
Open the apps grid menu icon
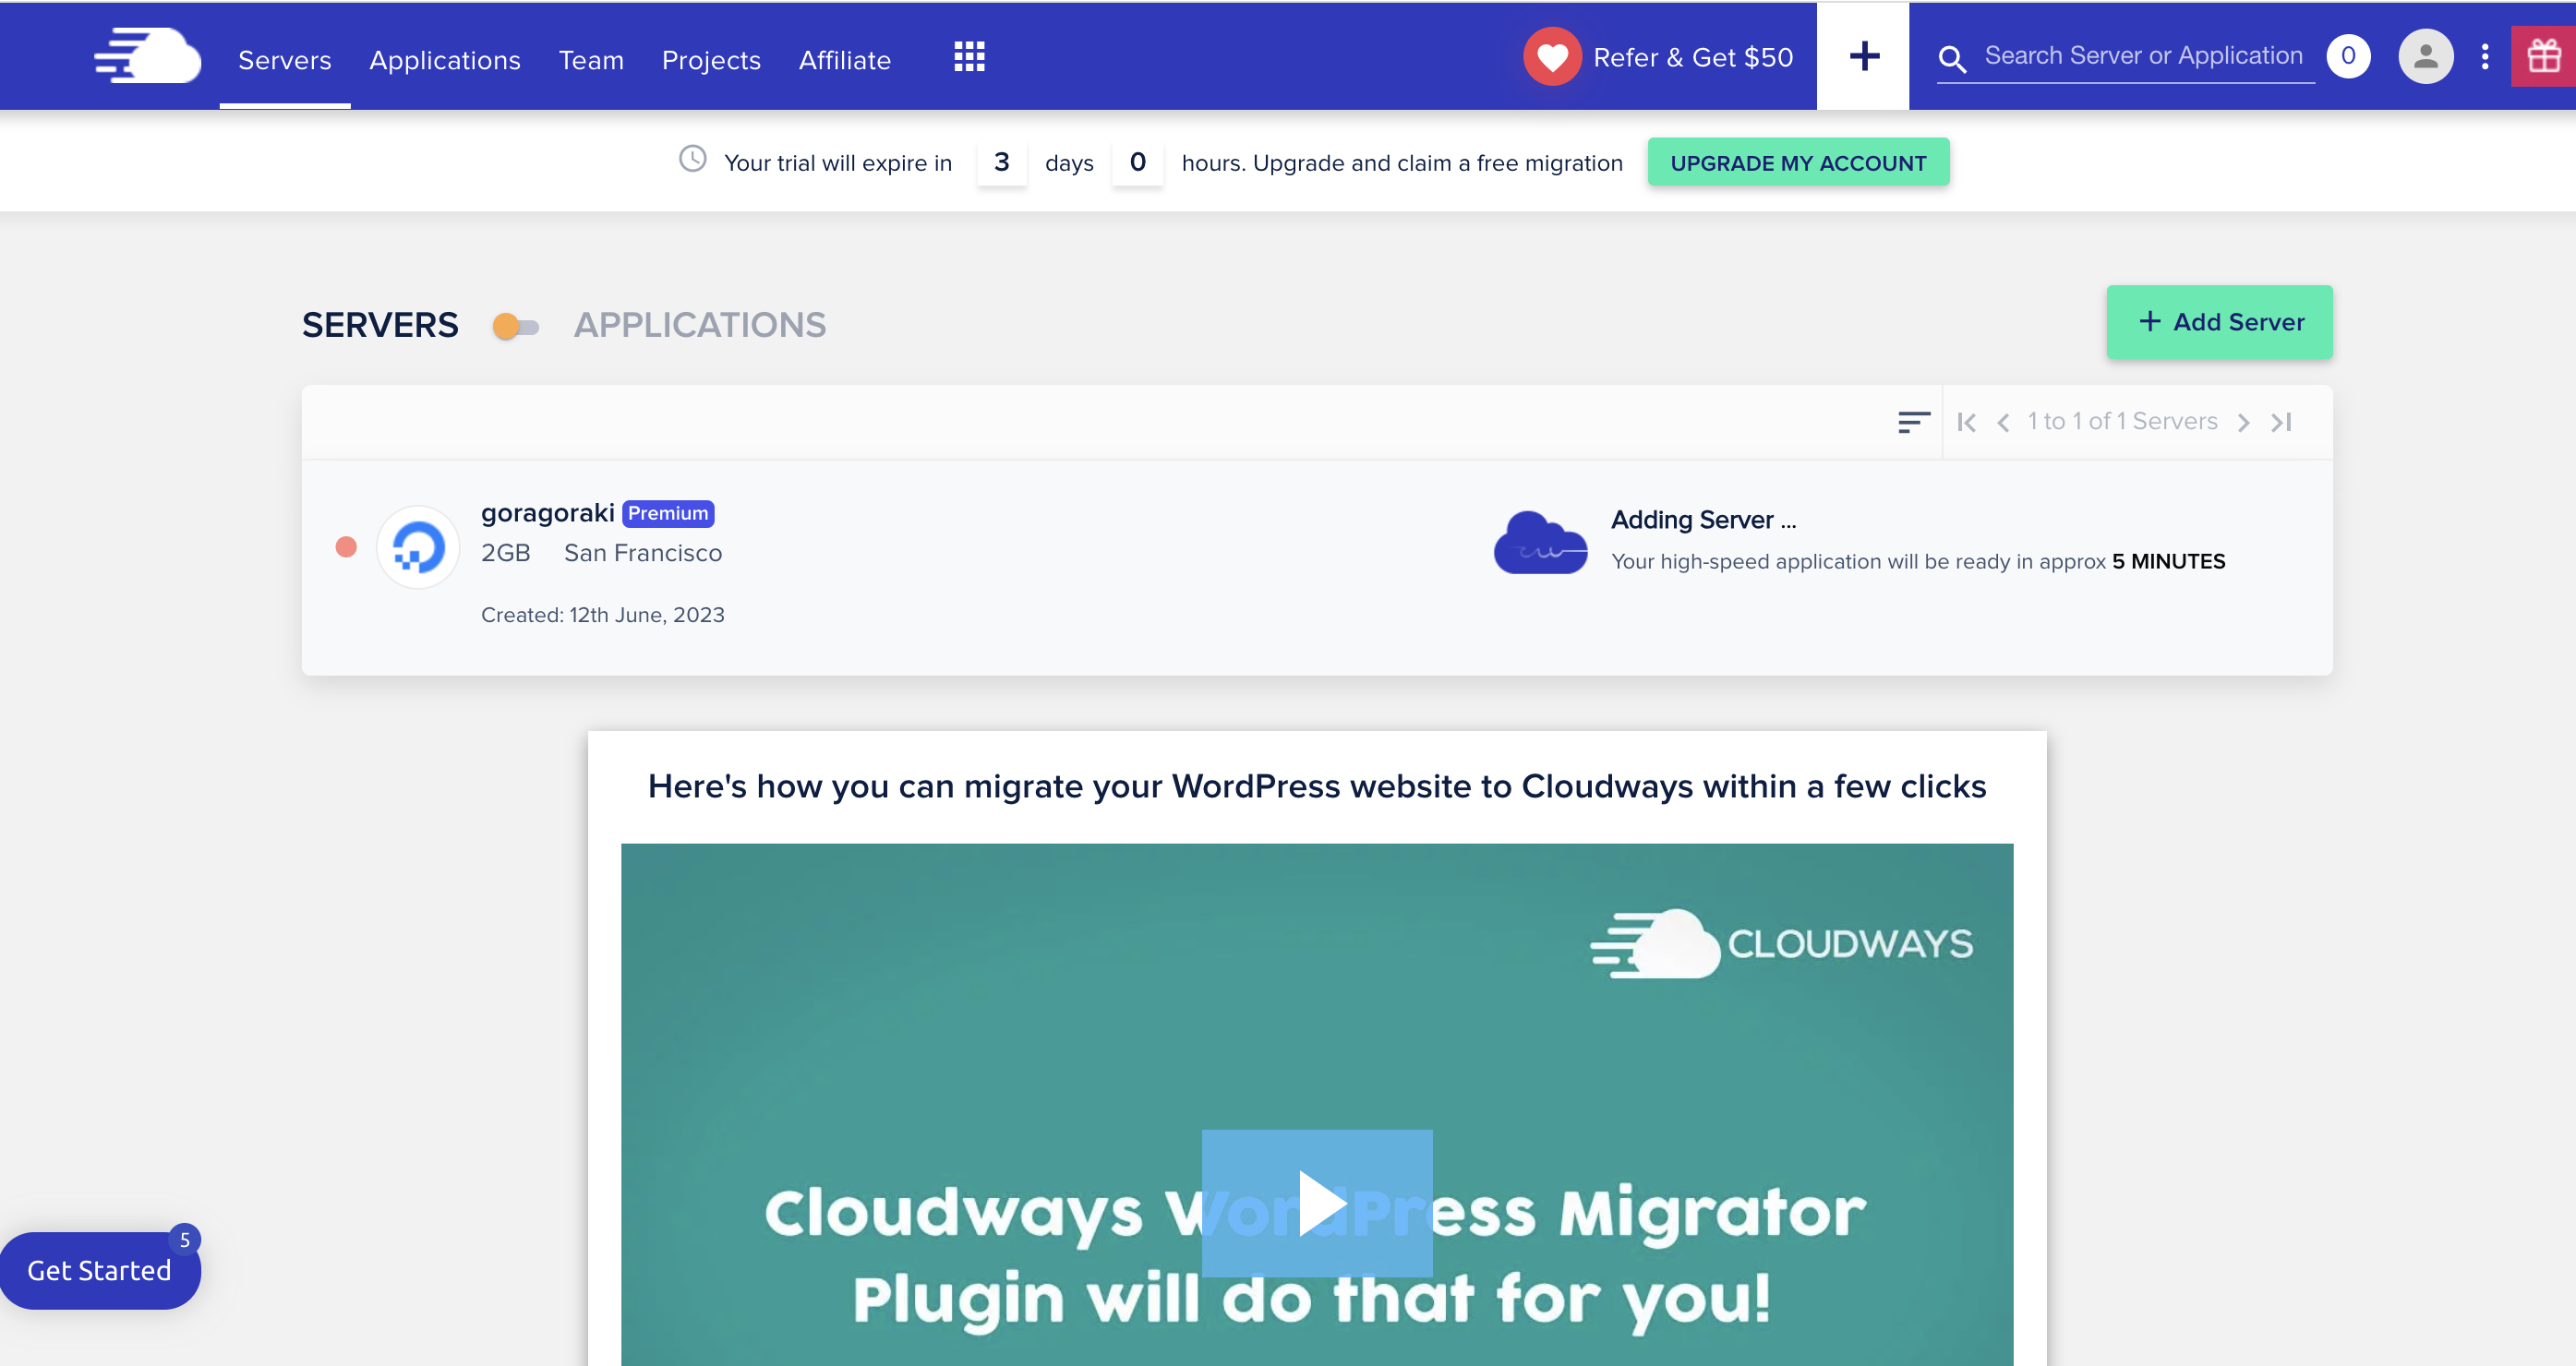pyautogui.click(x=968, y=57)
